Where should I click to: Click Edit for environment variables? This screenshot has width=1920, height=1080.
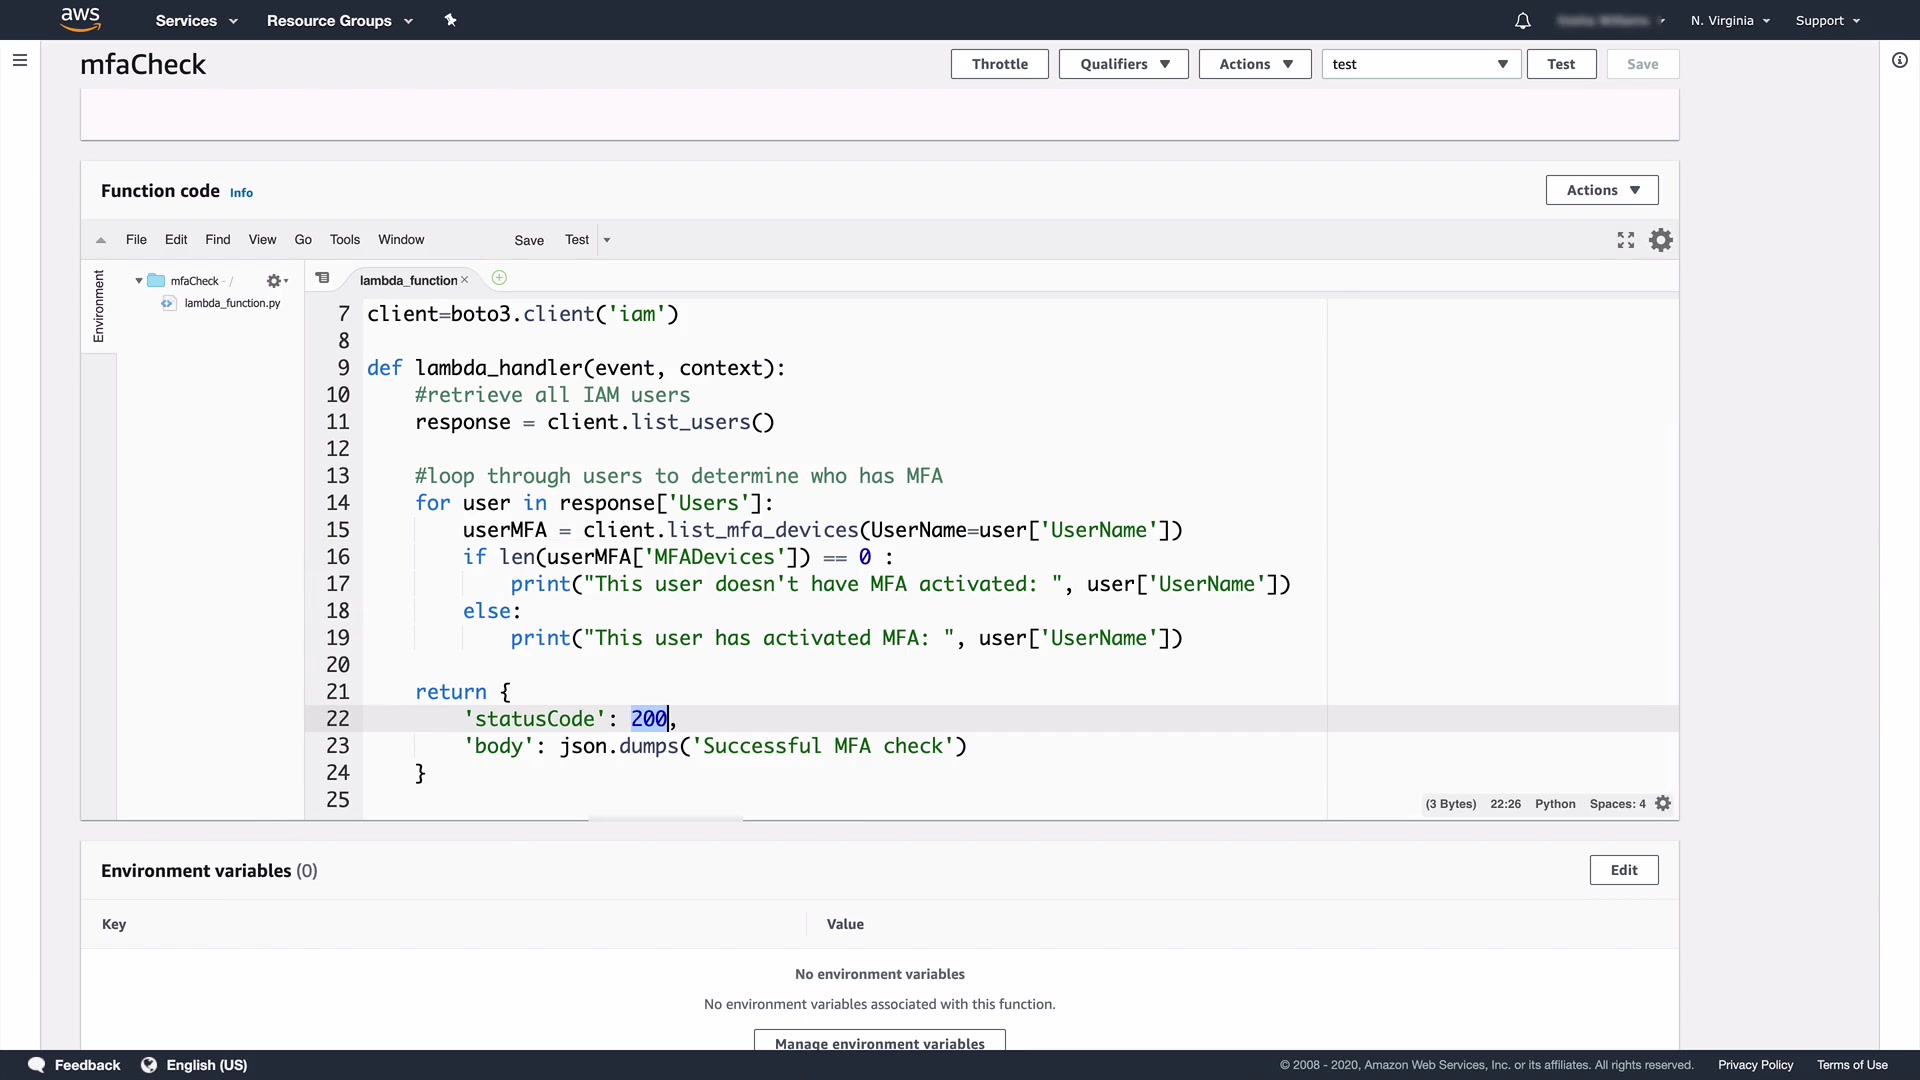(1623, 870)
